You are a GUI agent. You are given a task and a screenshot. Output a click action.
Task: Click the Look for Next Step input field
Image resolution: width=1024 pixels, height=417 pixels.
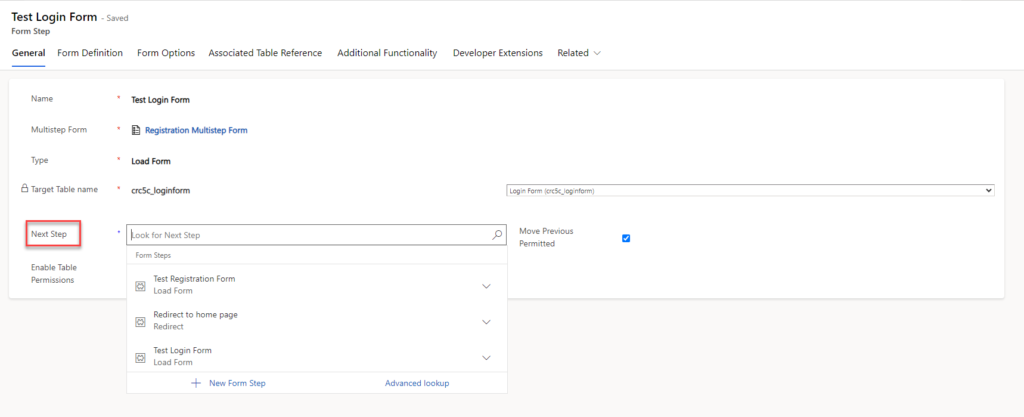point(308,236)
